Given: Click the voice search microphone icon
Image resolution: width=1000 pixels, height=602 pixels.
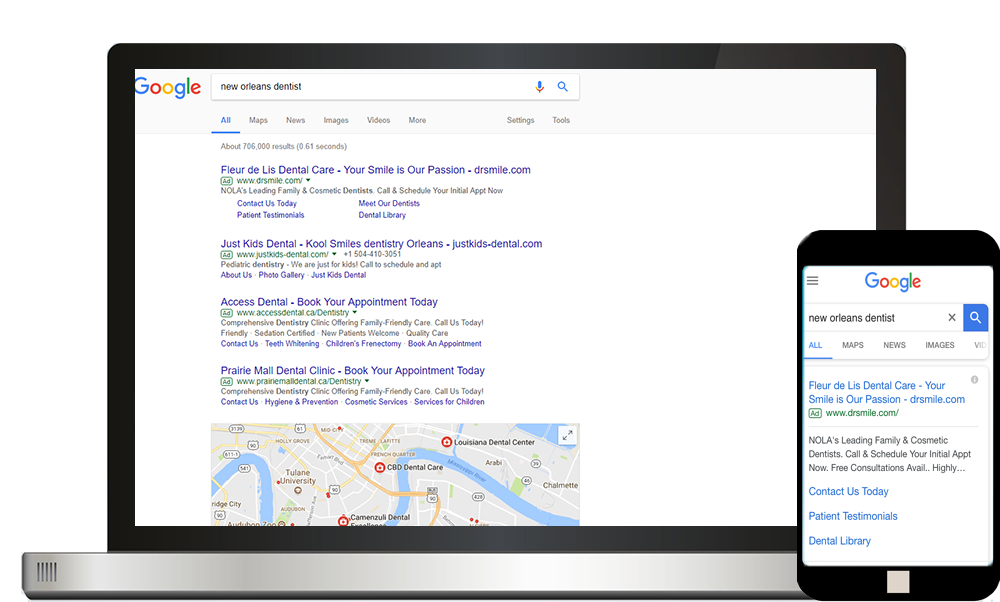Looking at the screenshot, I should coord(540,87).
